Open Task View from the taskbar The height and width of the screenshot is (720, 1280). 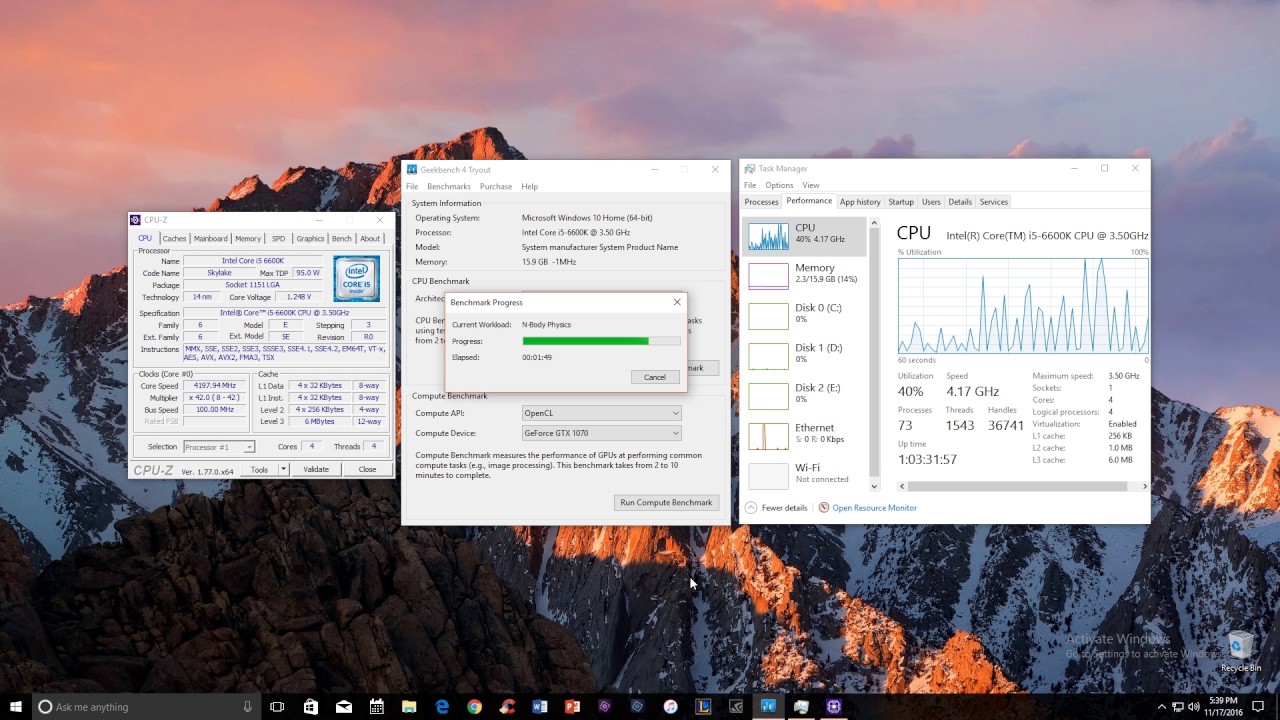(277, 707)
